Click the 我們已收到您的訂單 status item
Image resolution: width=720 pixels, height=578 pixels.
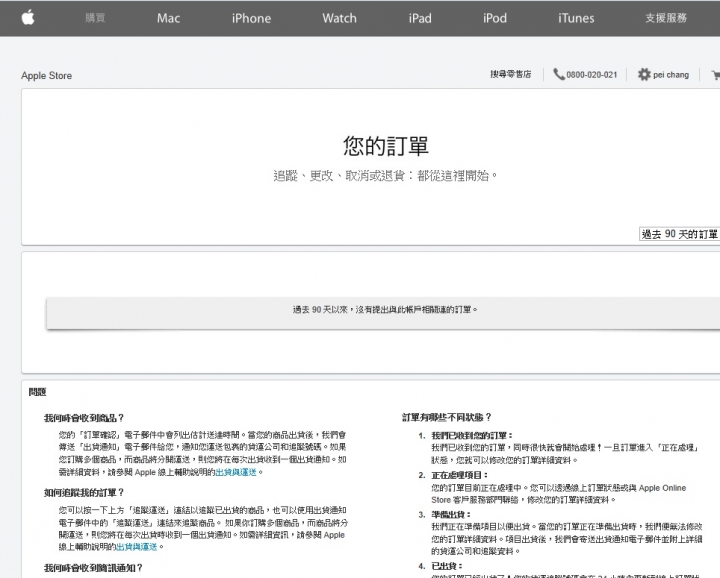click(472, 435)
